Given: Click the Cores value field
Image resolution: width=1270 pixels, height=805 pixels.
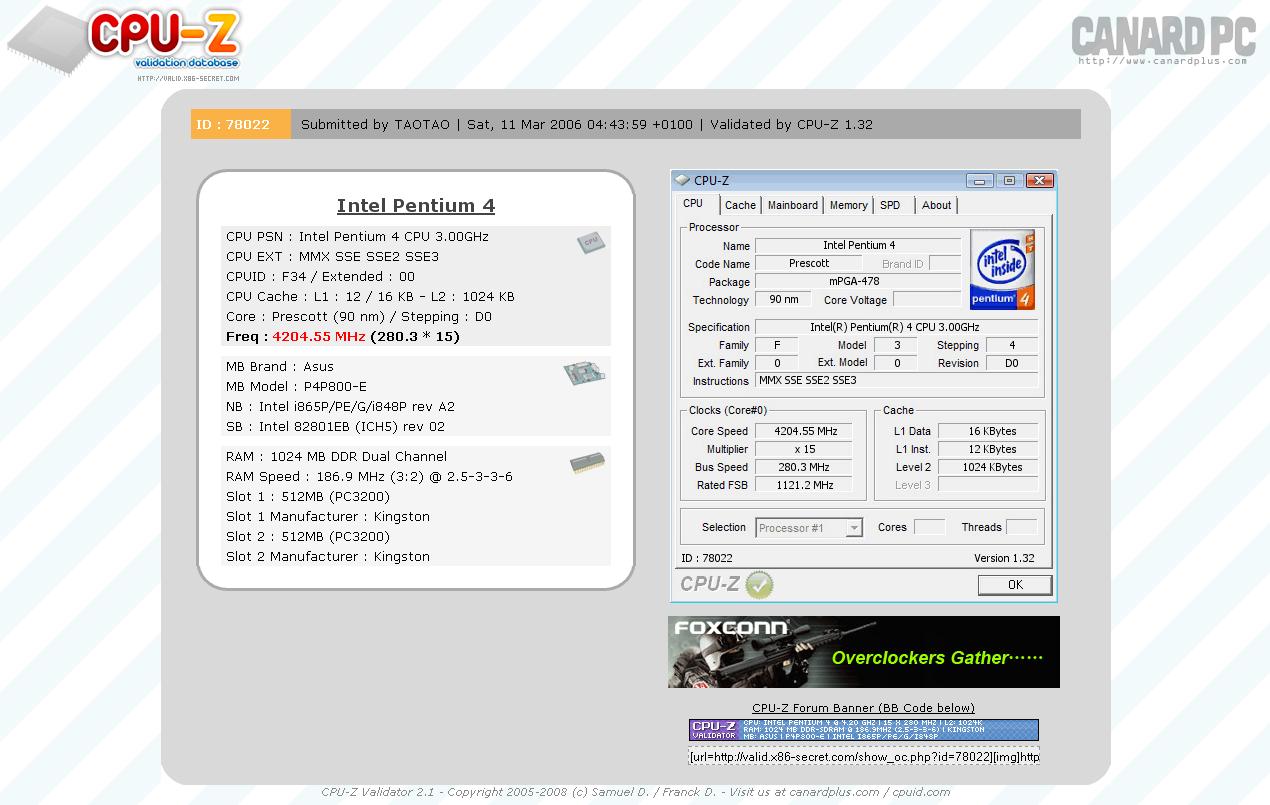Looking at the screenshot, I should (929, 527).
